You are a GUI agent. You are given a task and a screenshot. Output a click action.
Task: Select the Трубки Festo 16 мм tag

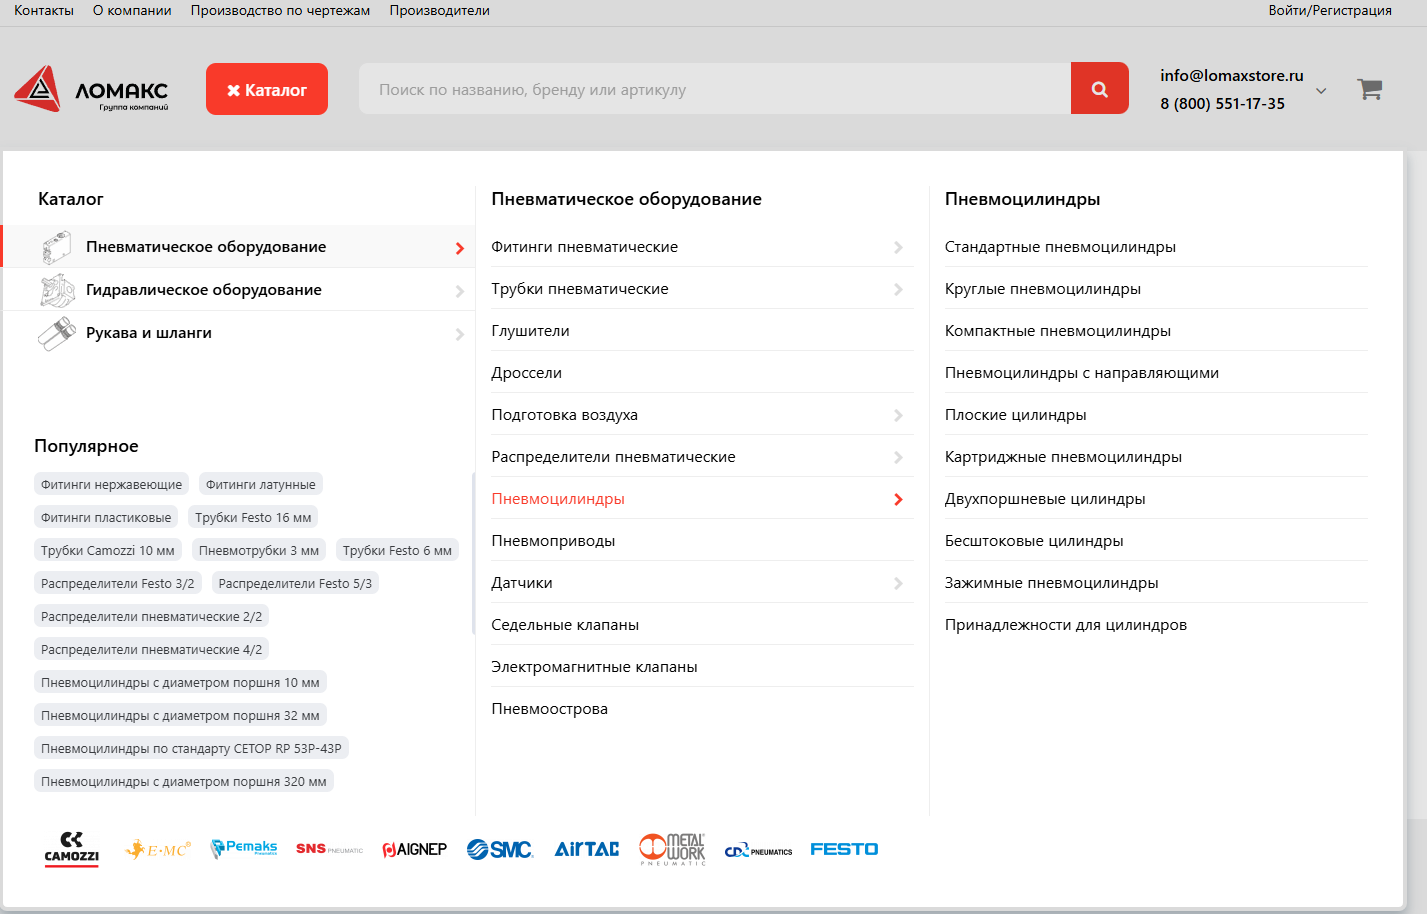253,517
